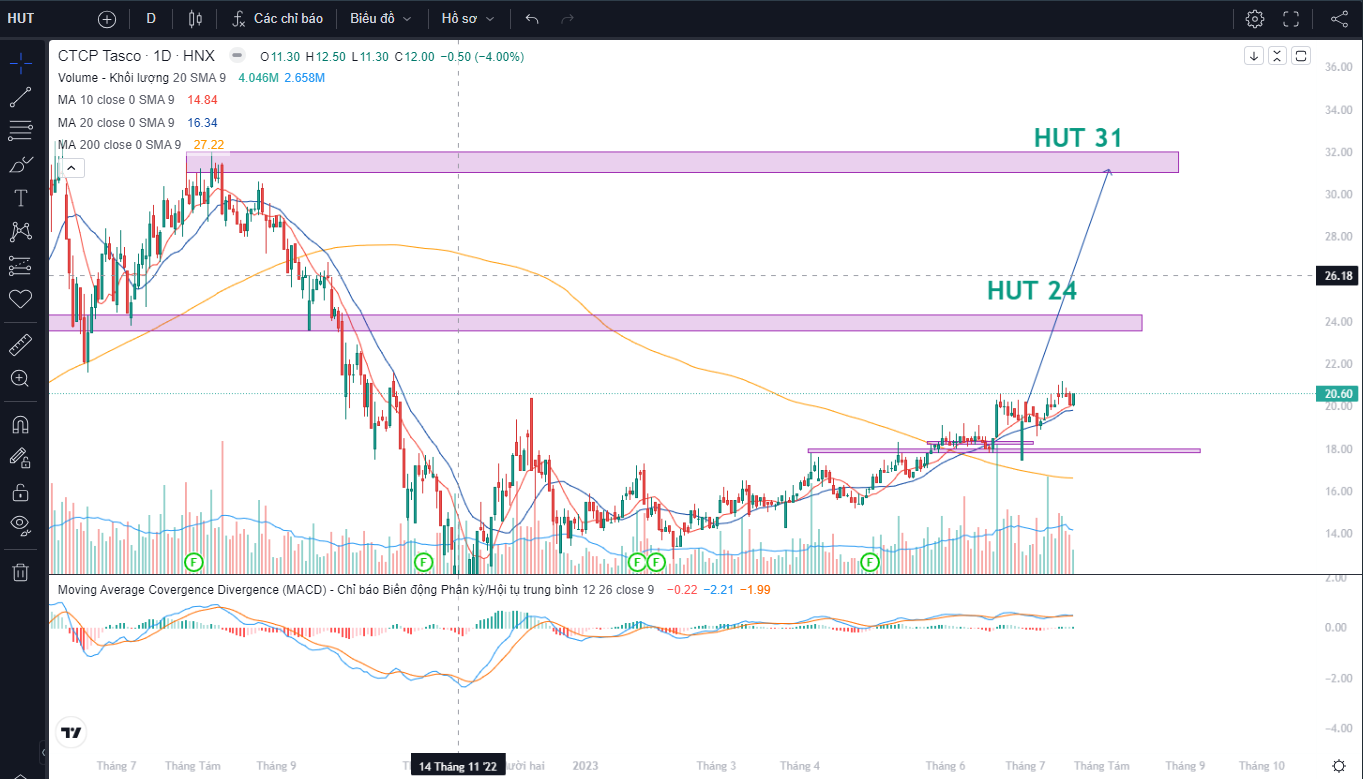Viewport: 1363px width, 779px height.
Task: Activate the zoom in magnifier tool
Action: coord(20,378)
